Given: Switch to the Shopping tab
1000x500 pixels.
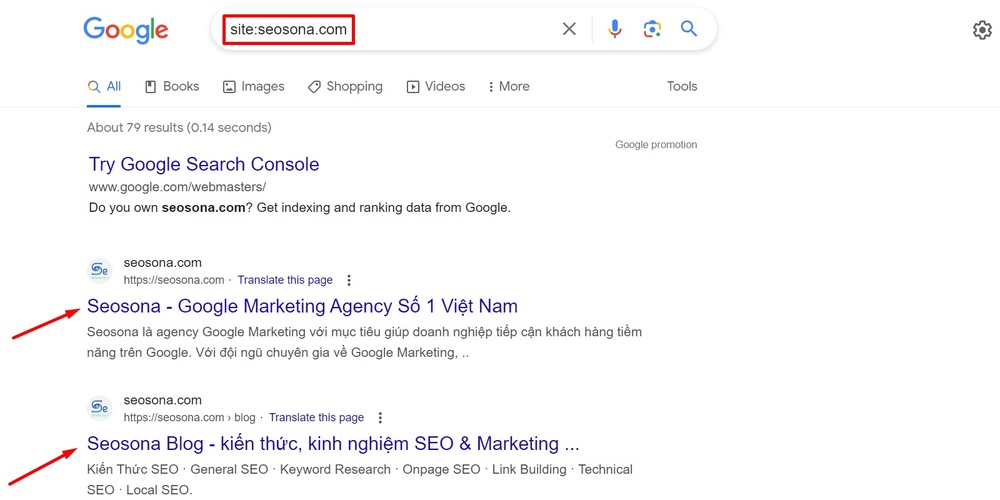Looking at the screenshot, I should pyautogui.click(x=345, y=87).
